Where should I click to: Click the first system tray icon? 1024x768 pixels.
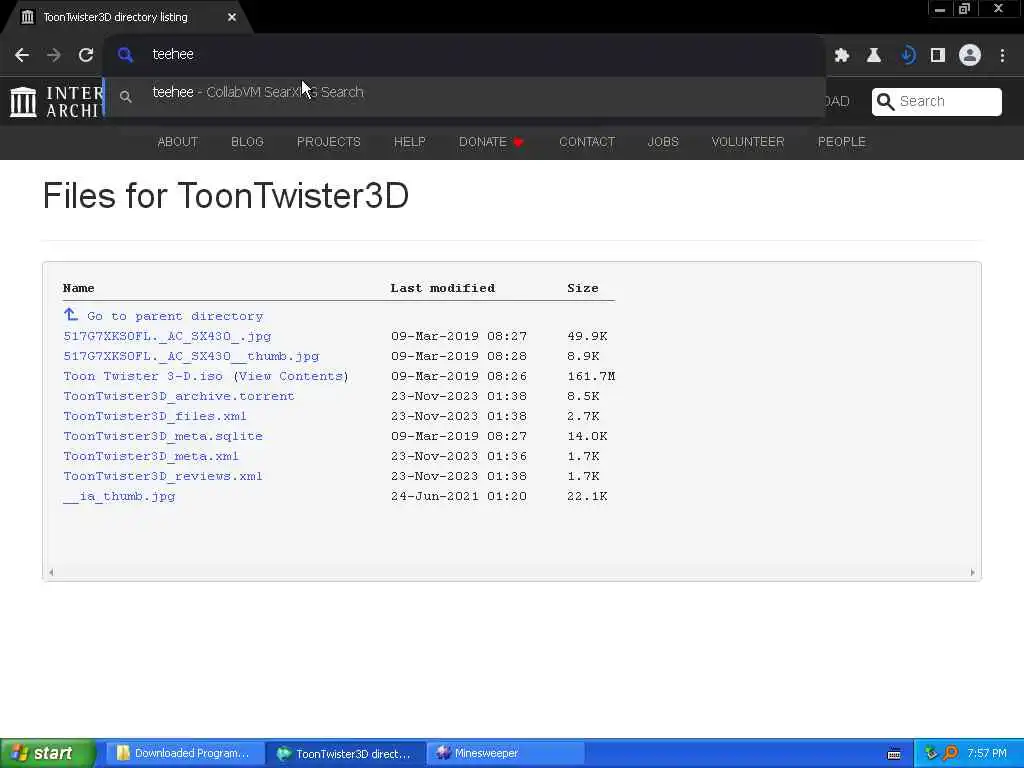pos(931,754)
